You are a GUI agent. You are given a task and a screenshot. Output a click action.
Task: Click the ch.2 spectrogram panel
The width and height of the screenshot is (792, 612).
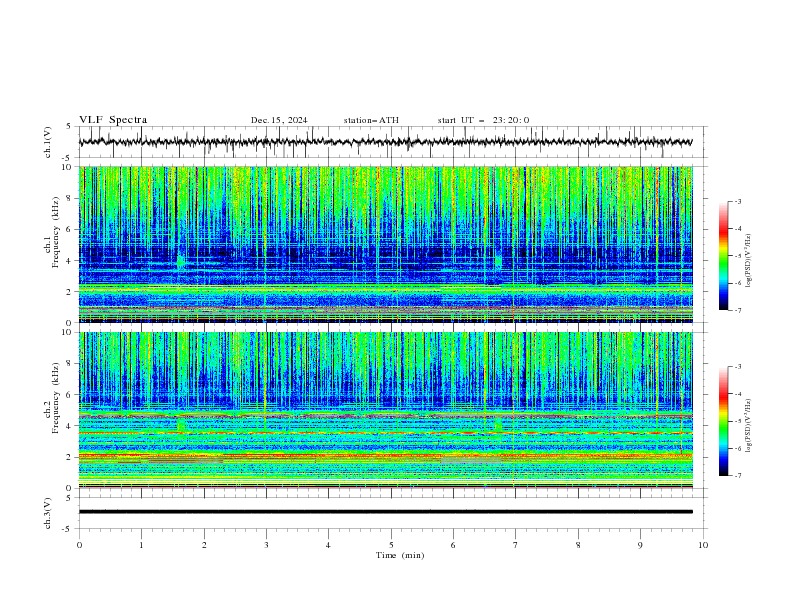pos(386,410)
